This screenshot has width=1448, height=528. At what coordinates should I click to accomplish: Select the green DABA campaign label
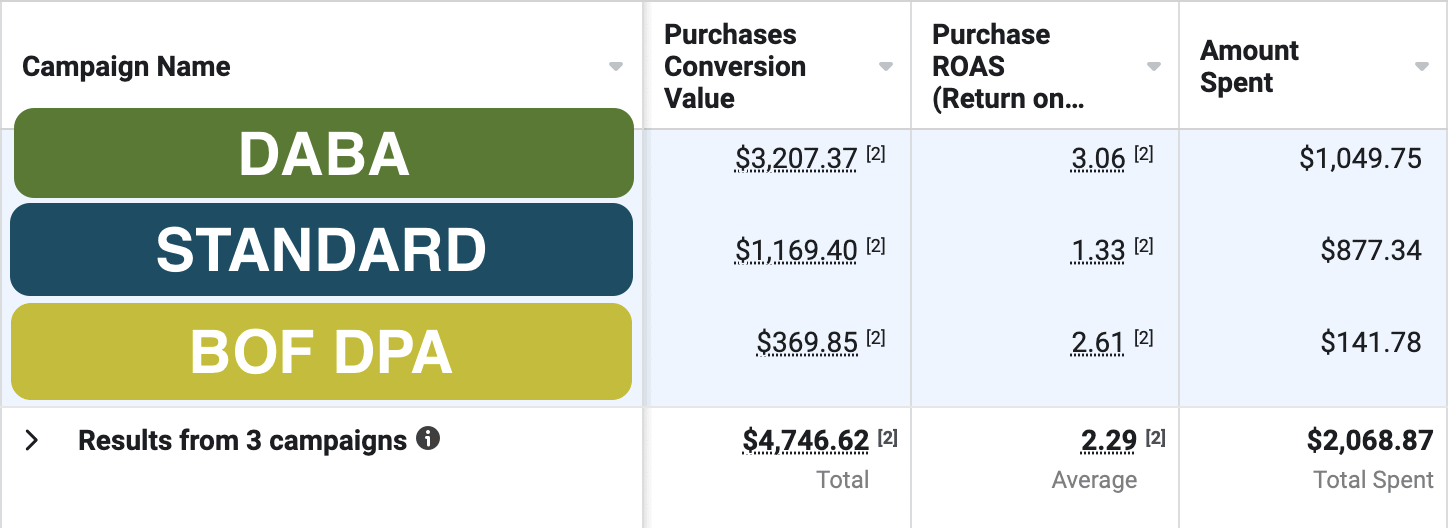point(324,154)
